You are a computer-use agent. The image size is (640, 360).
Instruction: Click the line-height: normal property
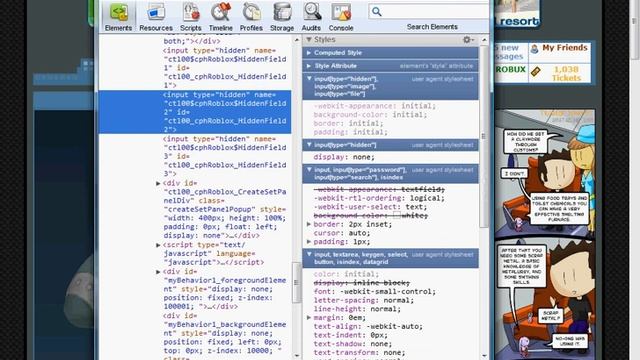(357, 309)
